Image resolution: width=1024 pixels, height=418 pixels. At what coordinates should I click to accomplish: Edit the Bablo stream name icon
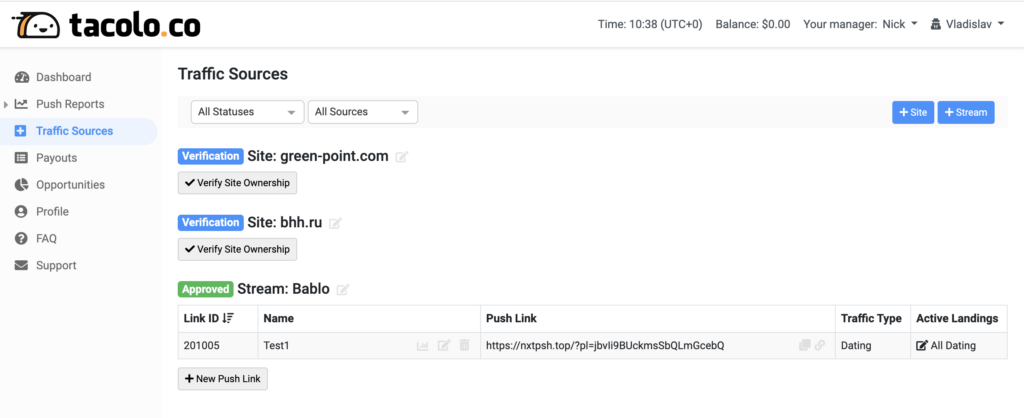pos(343,289)
